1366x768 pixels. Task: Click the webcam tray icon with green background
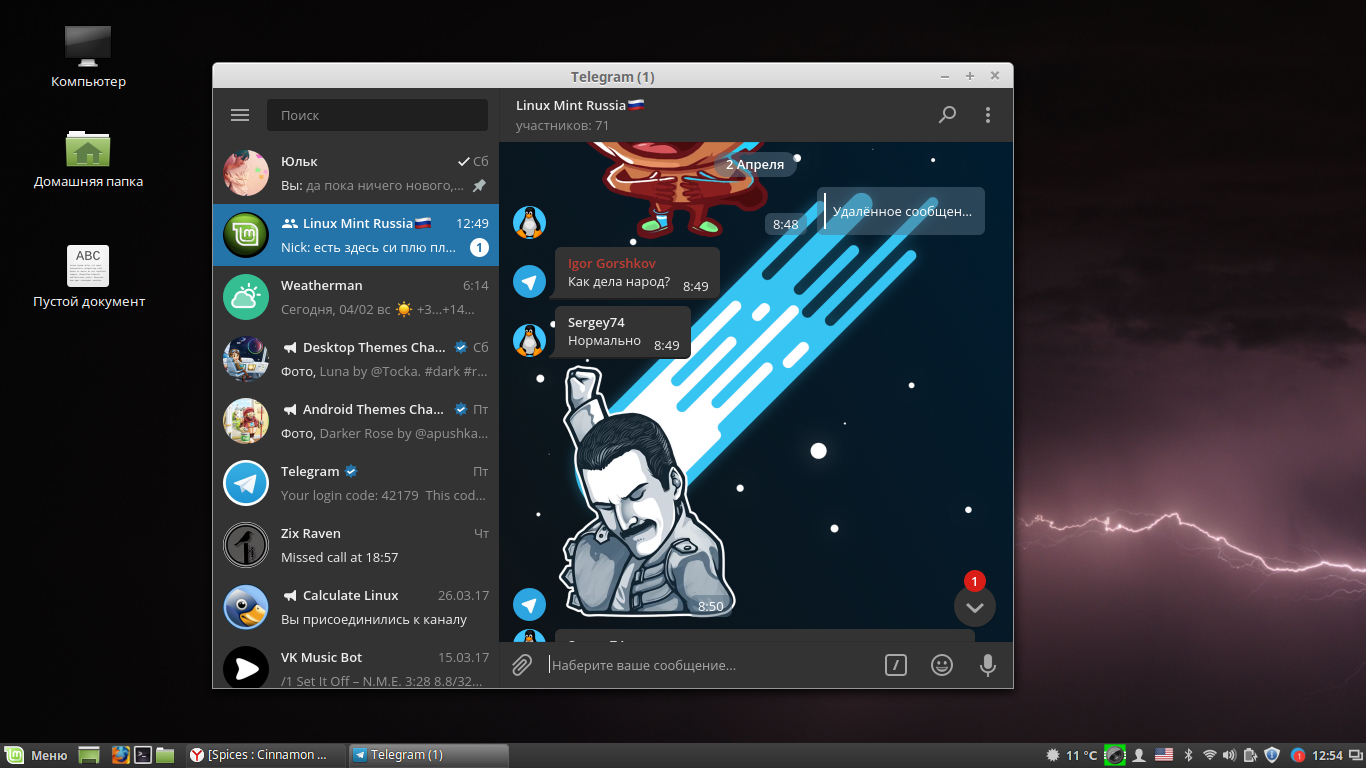tap(1115, 755)
